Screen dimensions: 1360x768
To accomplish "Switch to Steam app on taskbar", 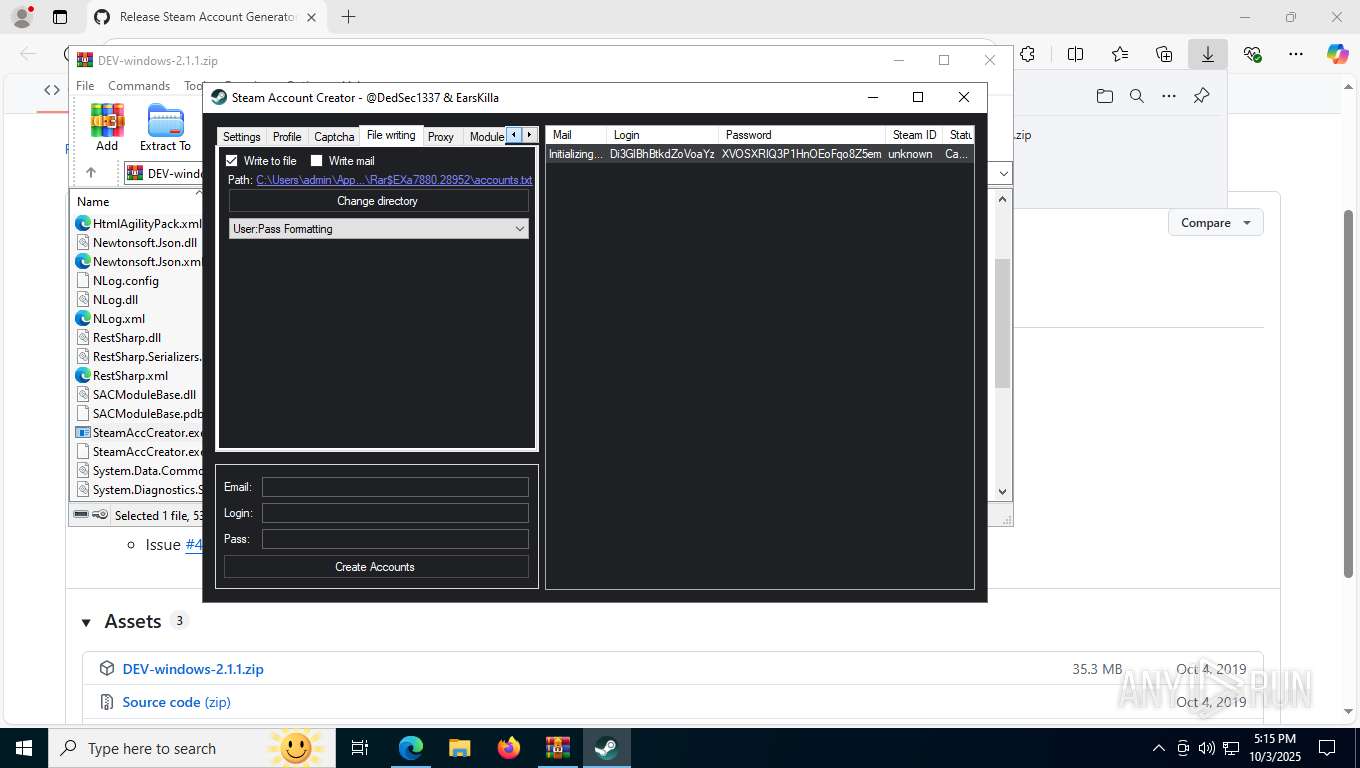I will [607, 748].
